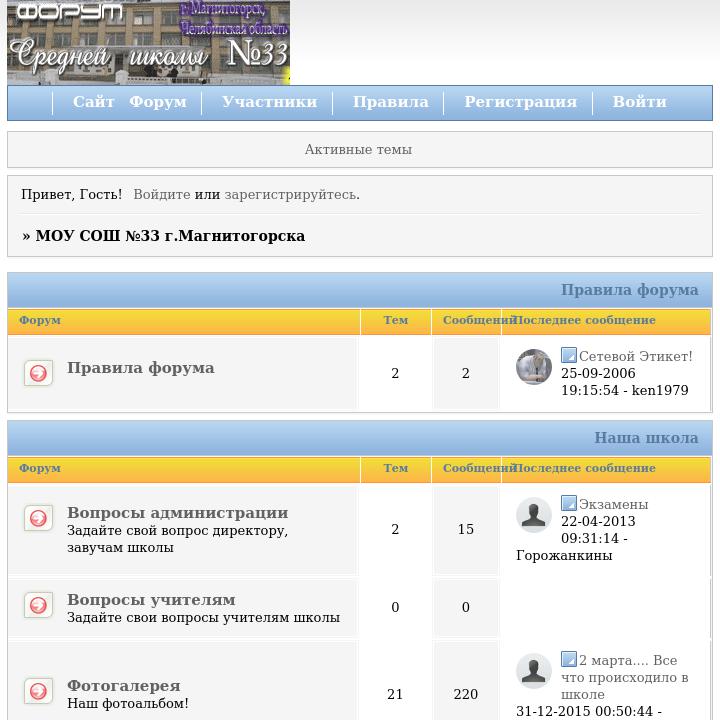The height and width of the screenshot is (720, 720).
Task: Open the last post Сетевой Этикет!
Action: (x=636, y=356)
